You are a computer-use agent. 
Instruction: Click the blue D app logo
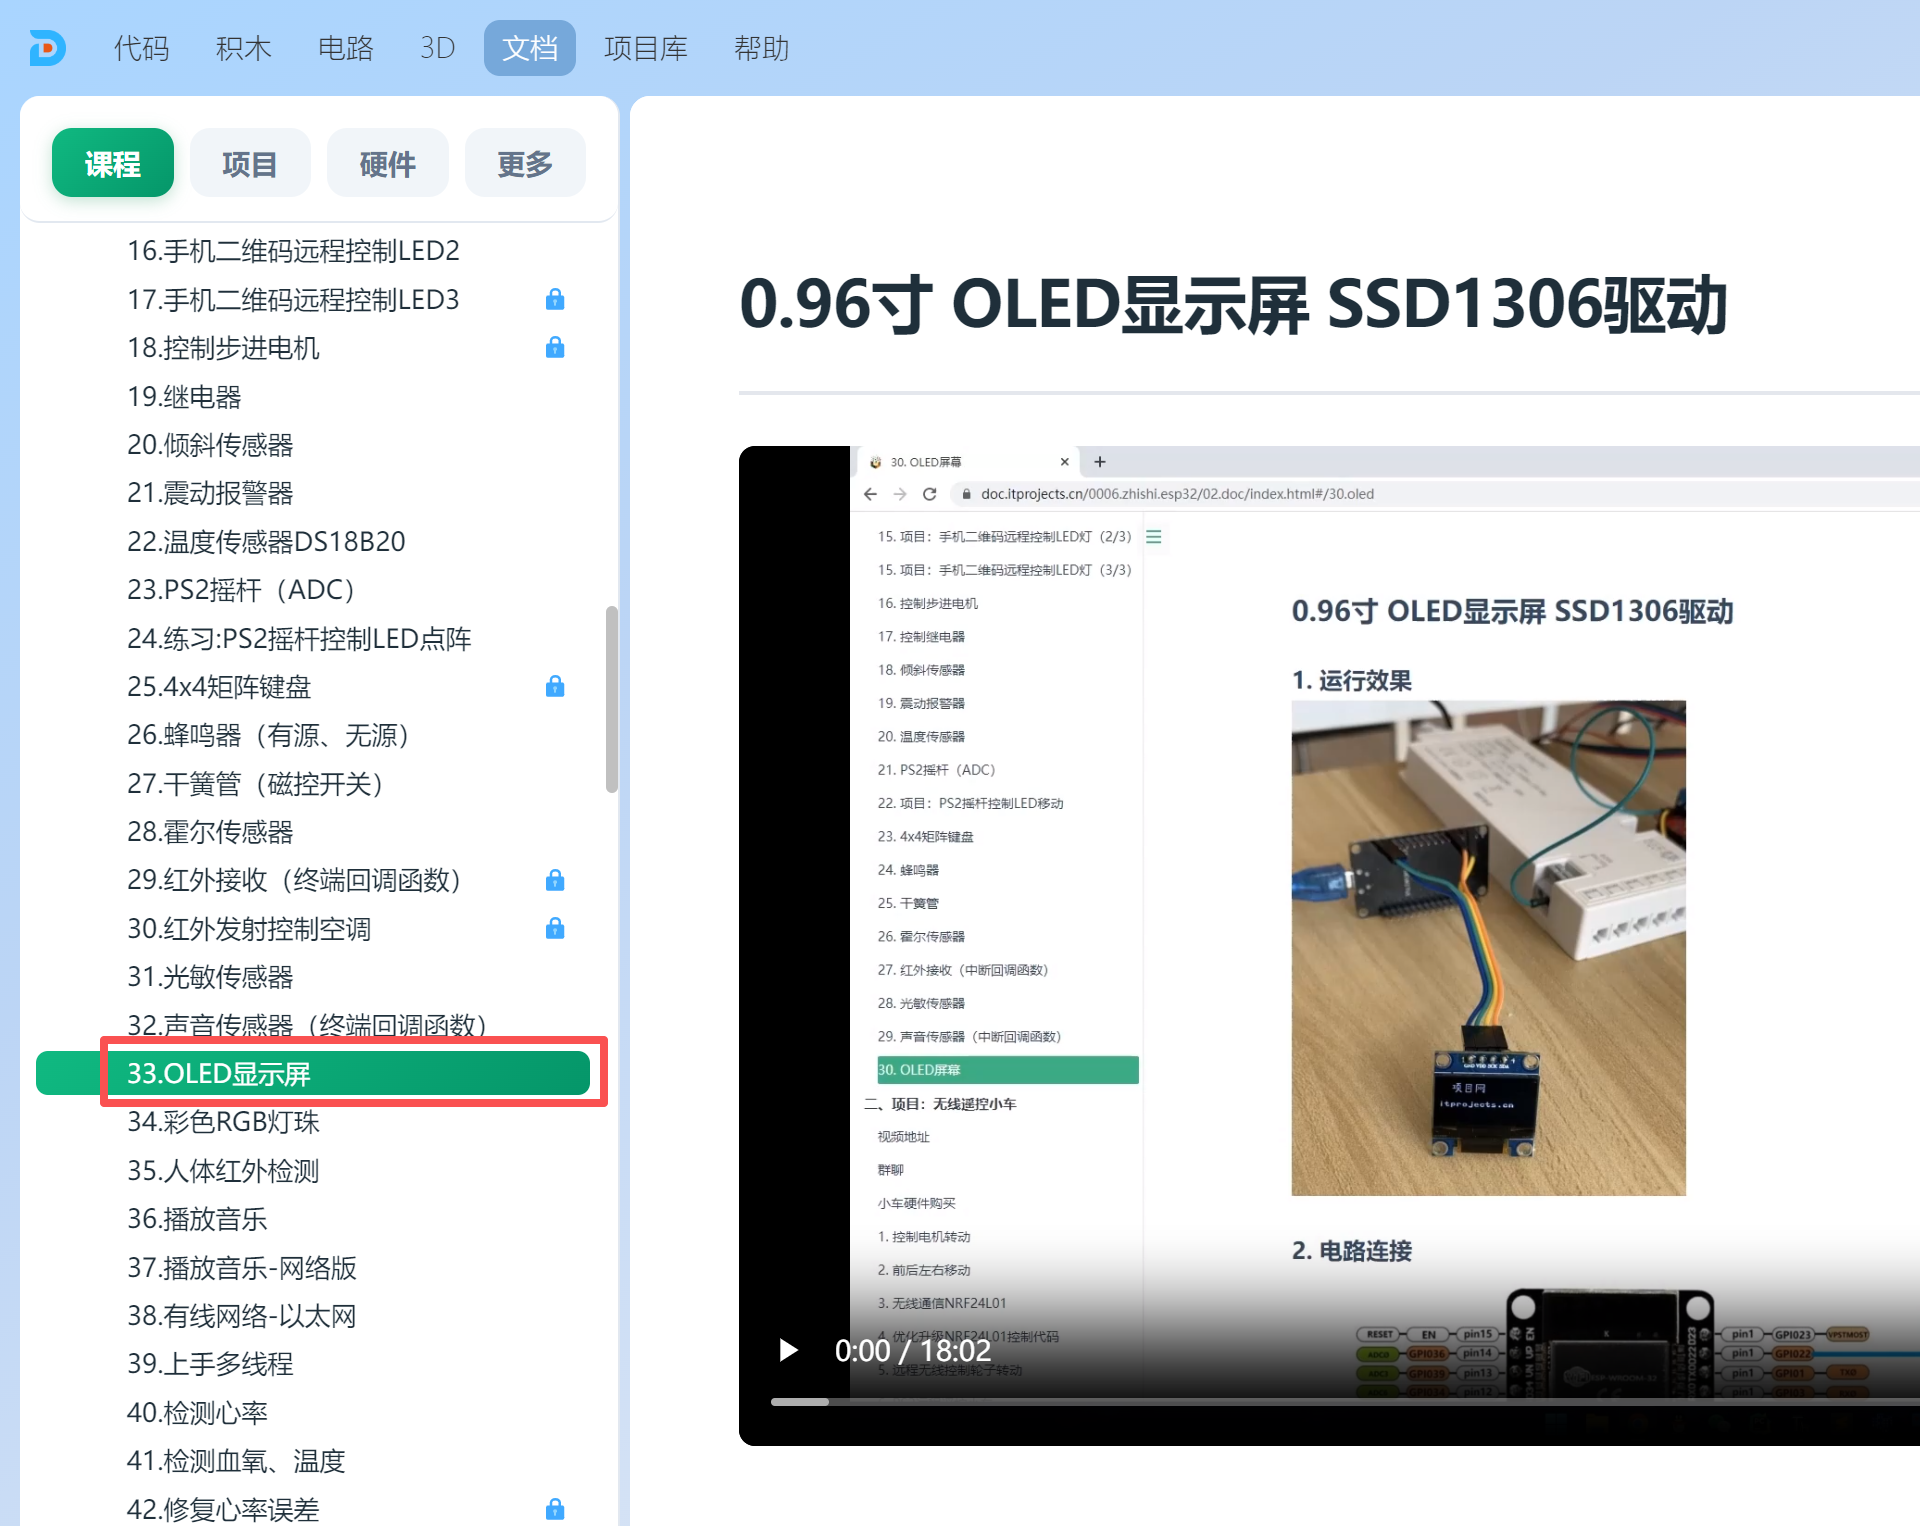click(x=47, y=48)
